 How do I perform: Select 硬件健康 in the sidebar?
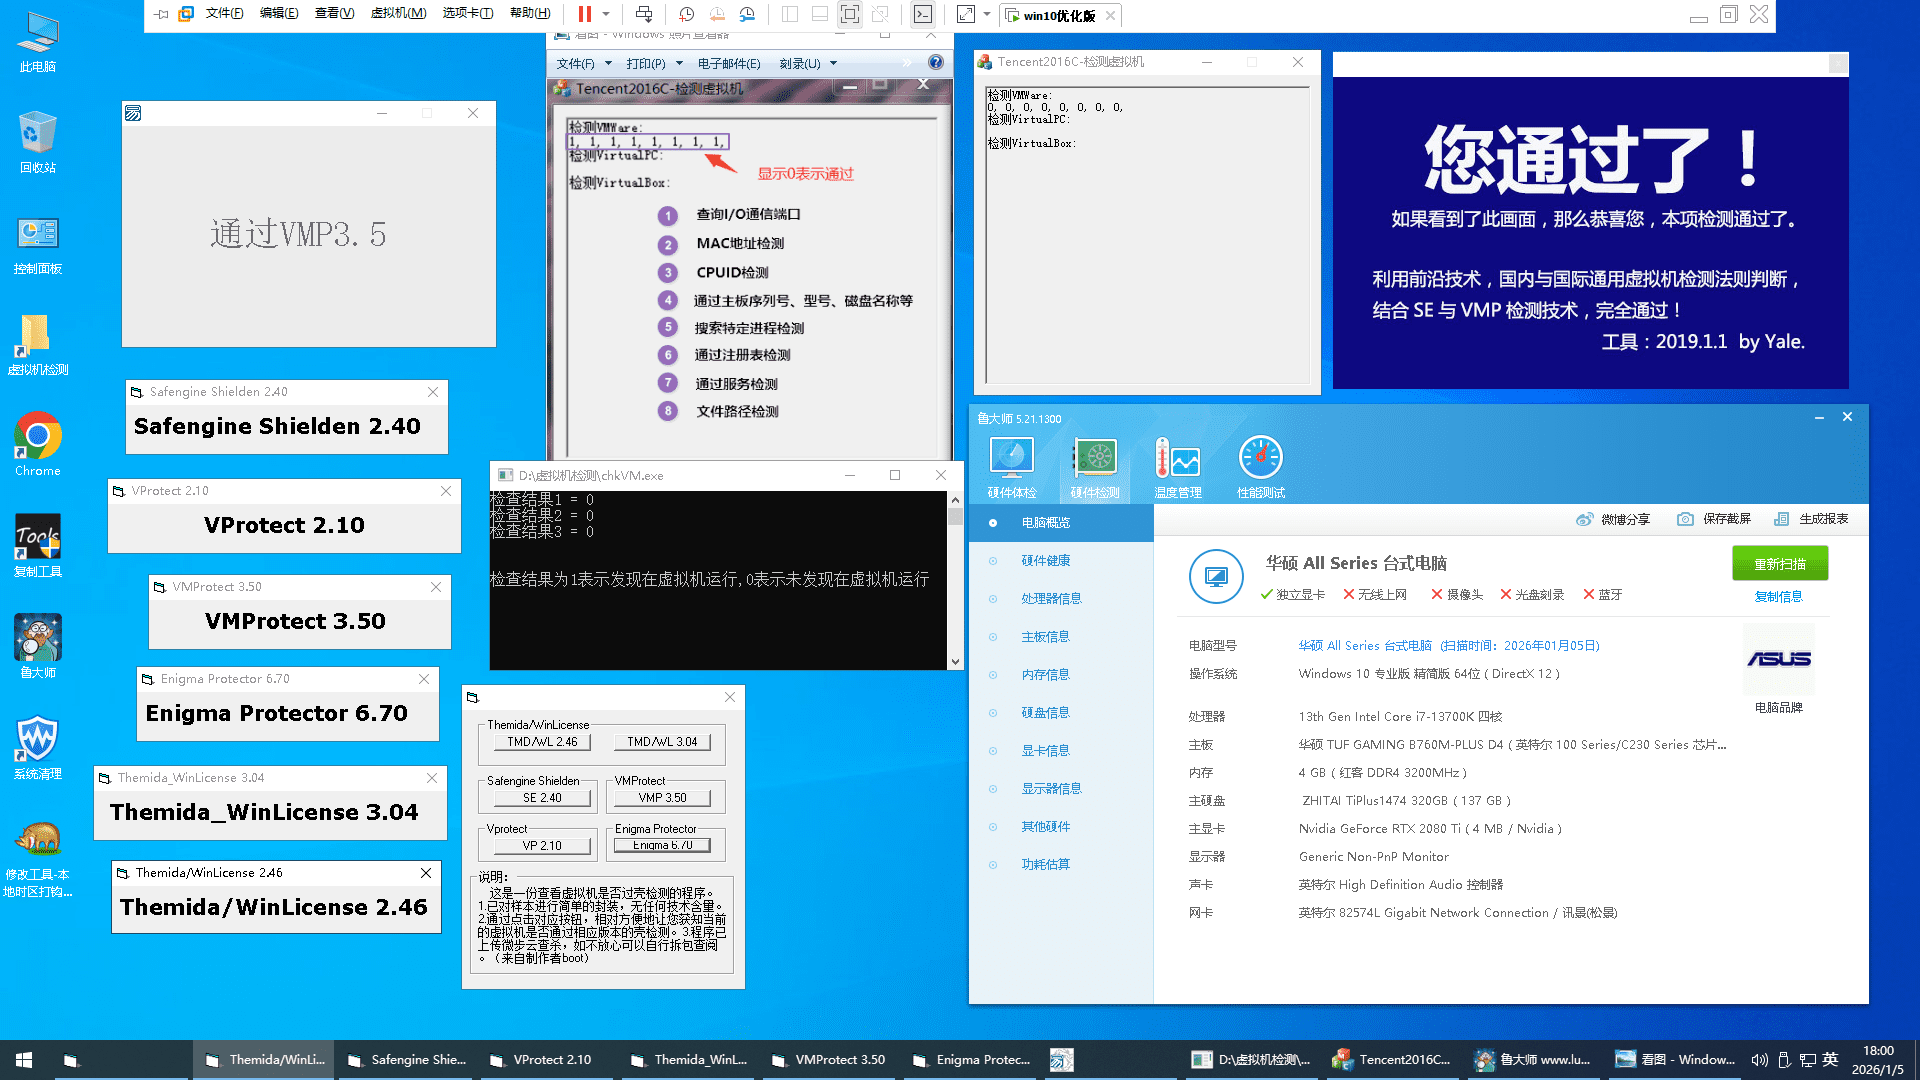tap(1045, 560)
